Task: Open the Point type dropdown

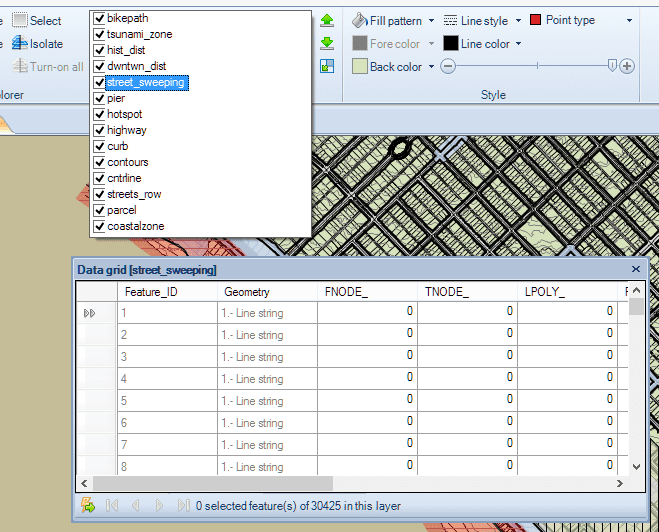Action: point(629,20)
